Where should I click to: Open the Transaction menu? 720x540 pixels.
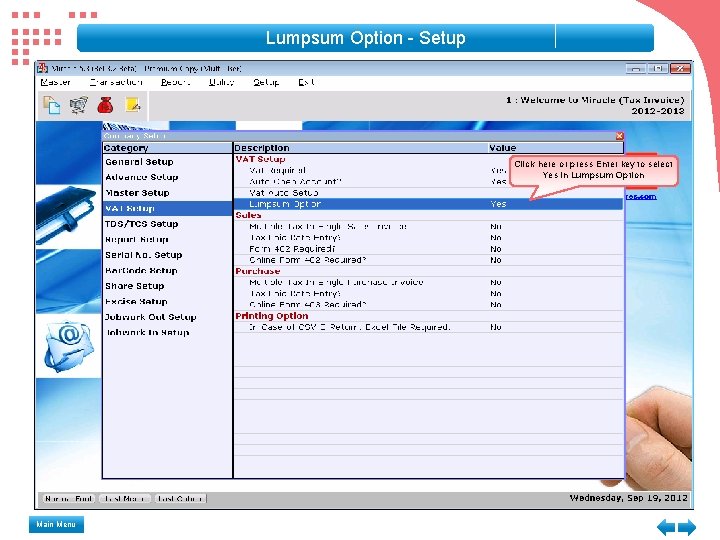point(116,82)
